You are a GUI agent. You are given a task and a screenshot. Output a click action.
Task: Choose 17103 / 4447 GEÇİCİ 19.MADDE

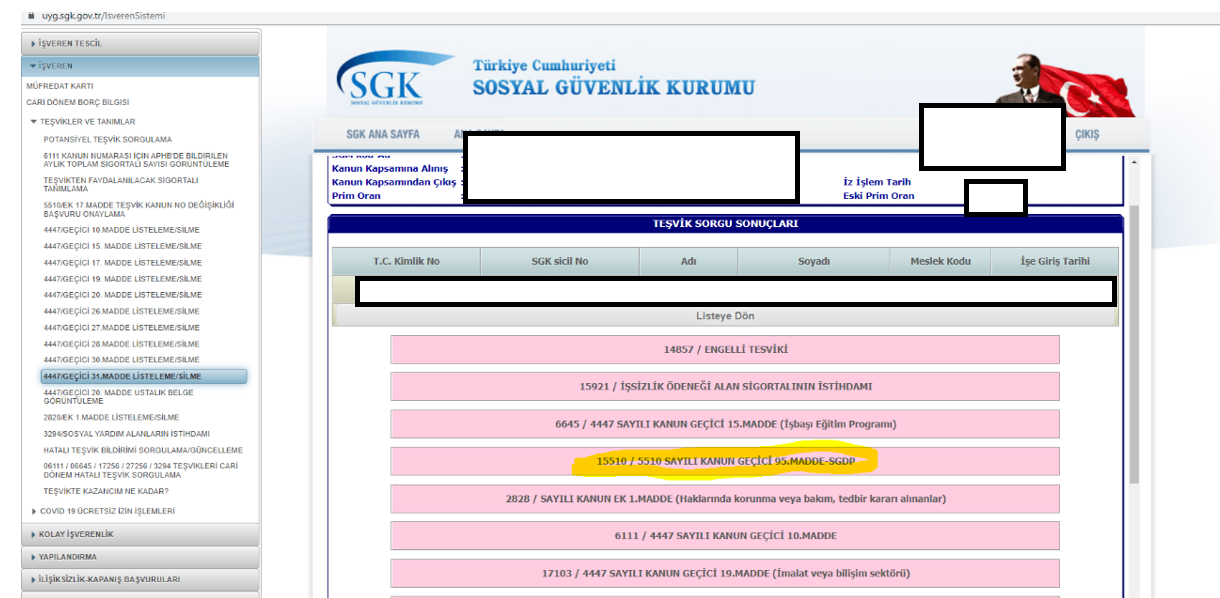[725, 573]
